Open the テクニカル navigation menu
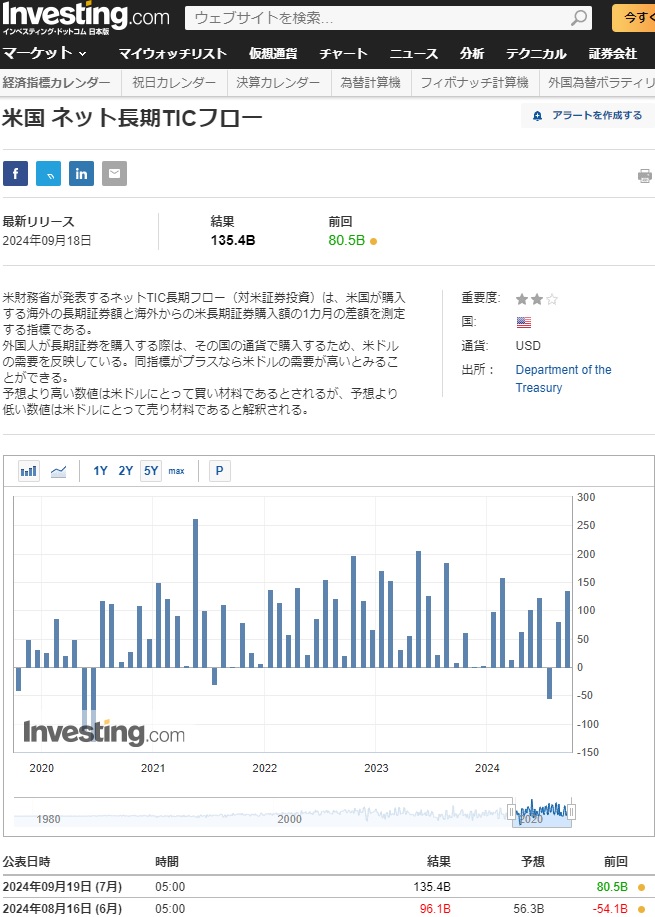 (x=535, y=54)
